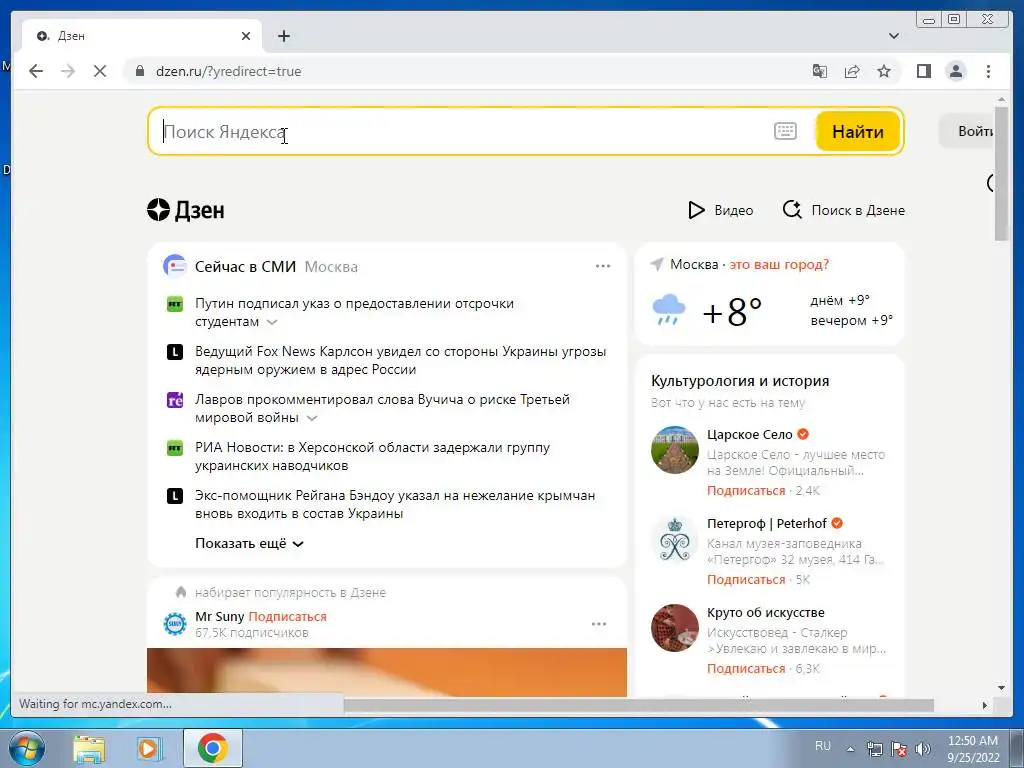Click это ваш город? link
This screenshot has height=768, width=1024.
[x=779, y=264]
